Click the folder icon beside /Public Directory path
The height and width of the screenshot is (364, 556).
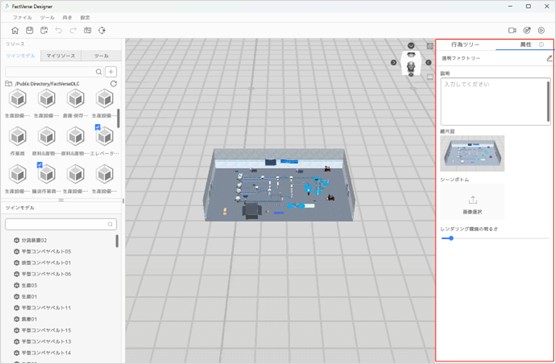coord(9,84)
